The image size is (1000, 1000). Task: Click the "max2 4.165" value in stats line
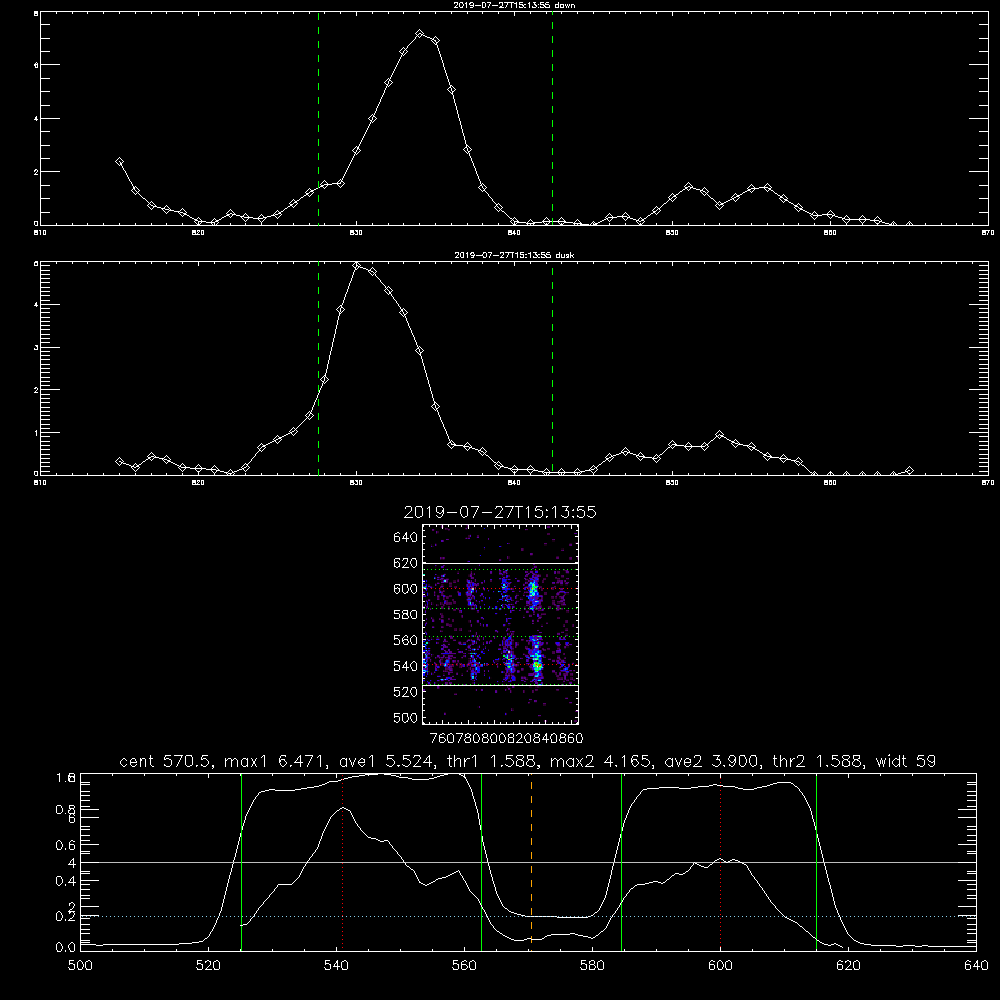602,761
